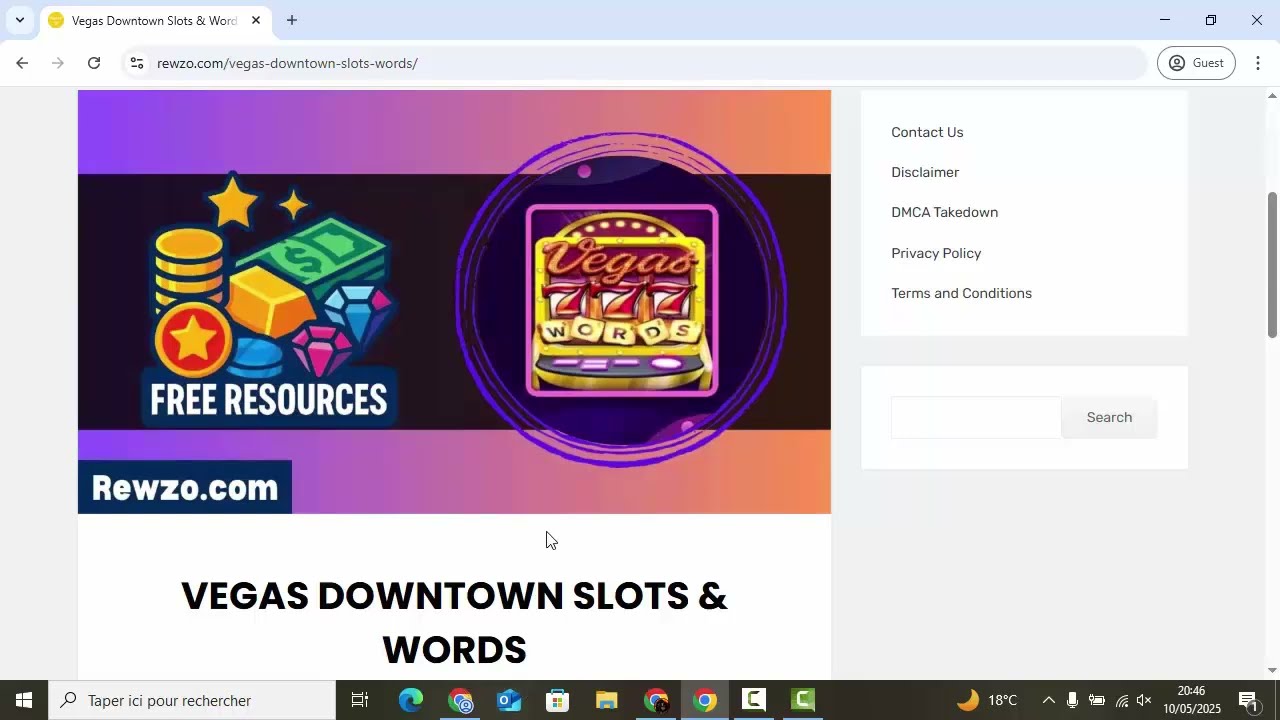Screen dimensions: 1280x720
Task: Open the Disclaimer link
Action: tap(925, 172)
